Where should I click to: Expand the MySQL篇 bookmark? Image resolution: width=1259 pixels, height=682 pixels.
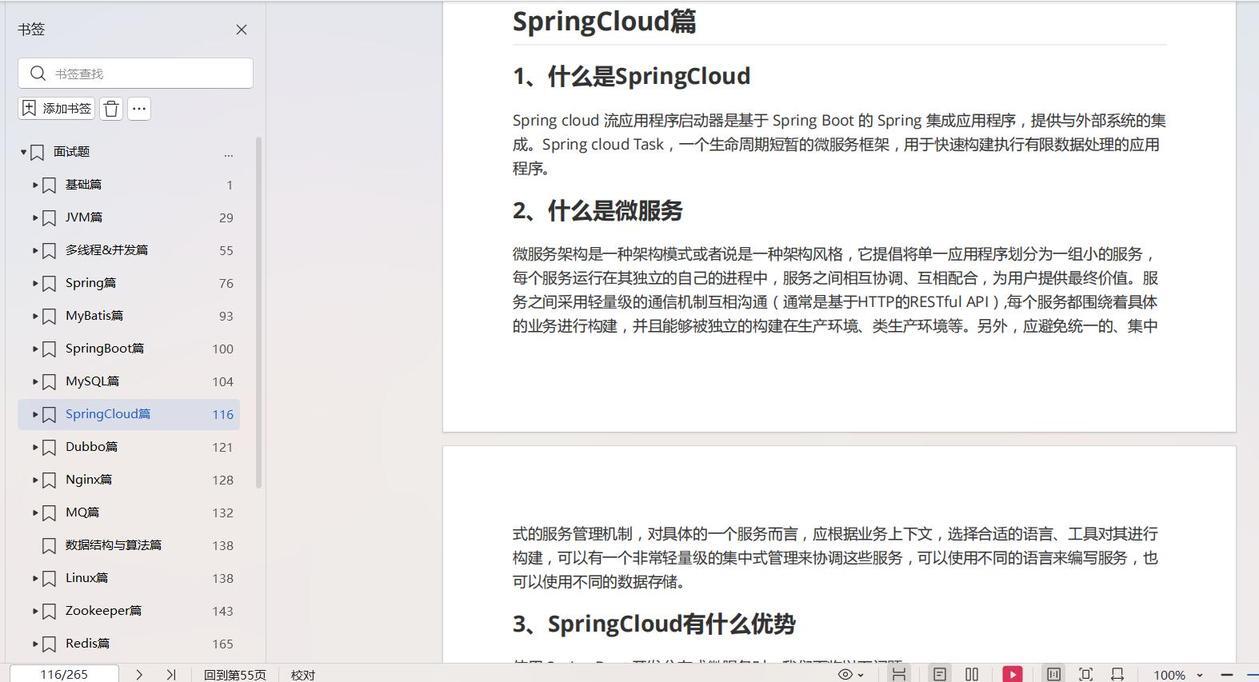tap(35, 381)
